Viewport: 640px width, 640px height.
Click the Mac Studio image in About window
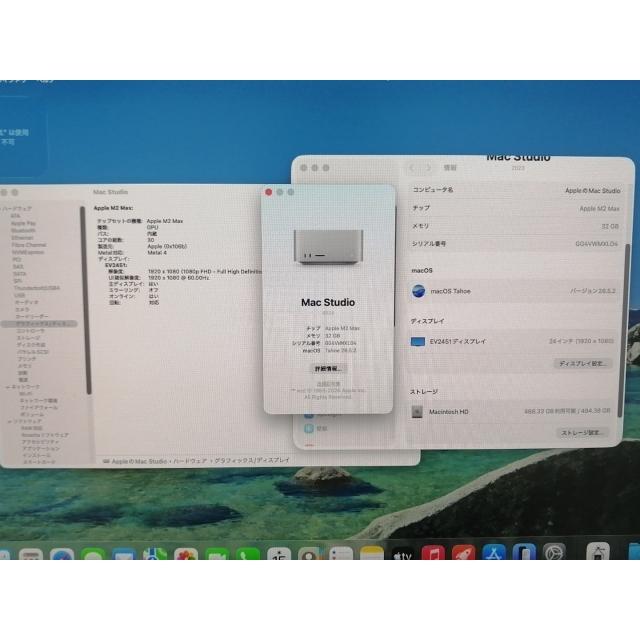[x=328, y=246]
